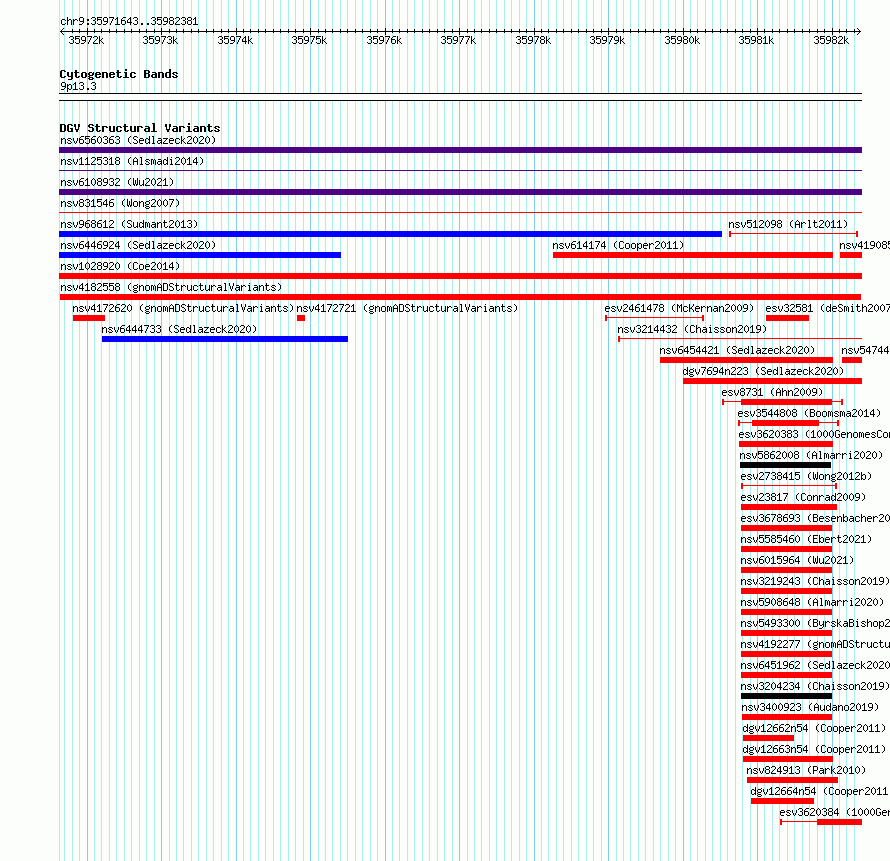Click the Cytogenetic Bands track title
Screen dimensions: 890x861
point(119,74)
